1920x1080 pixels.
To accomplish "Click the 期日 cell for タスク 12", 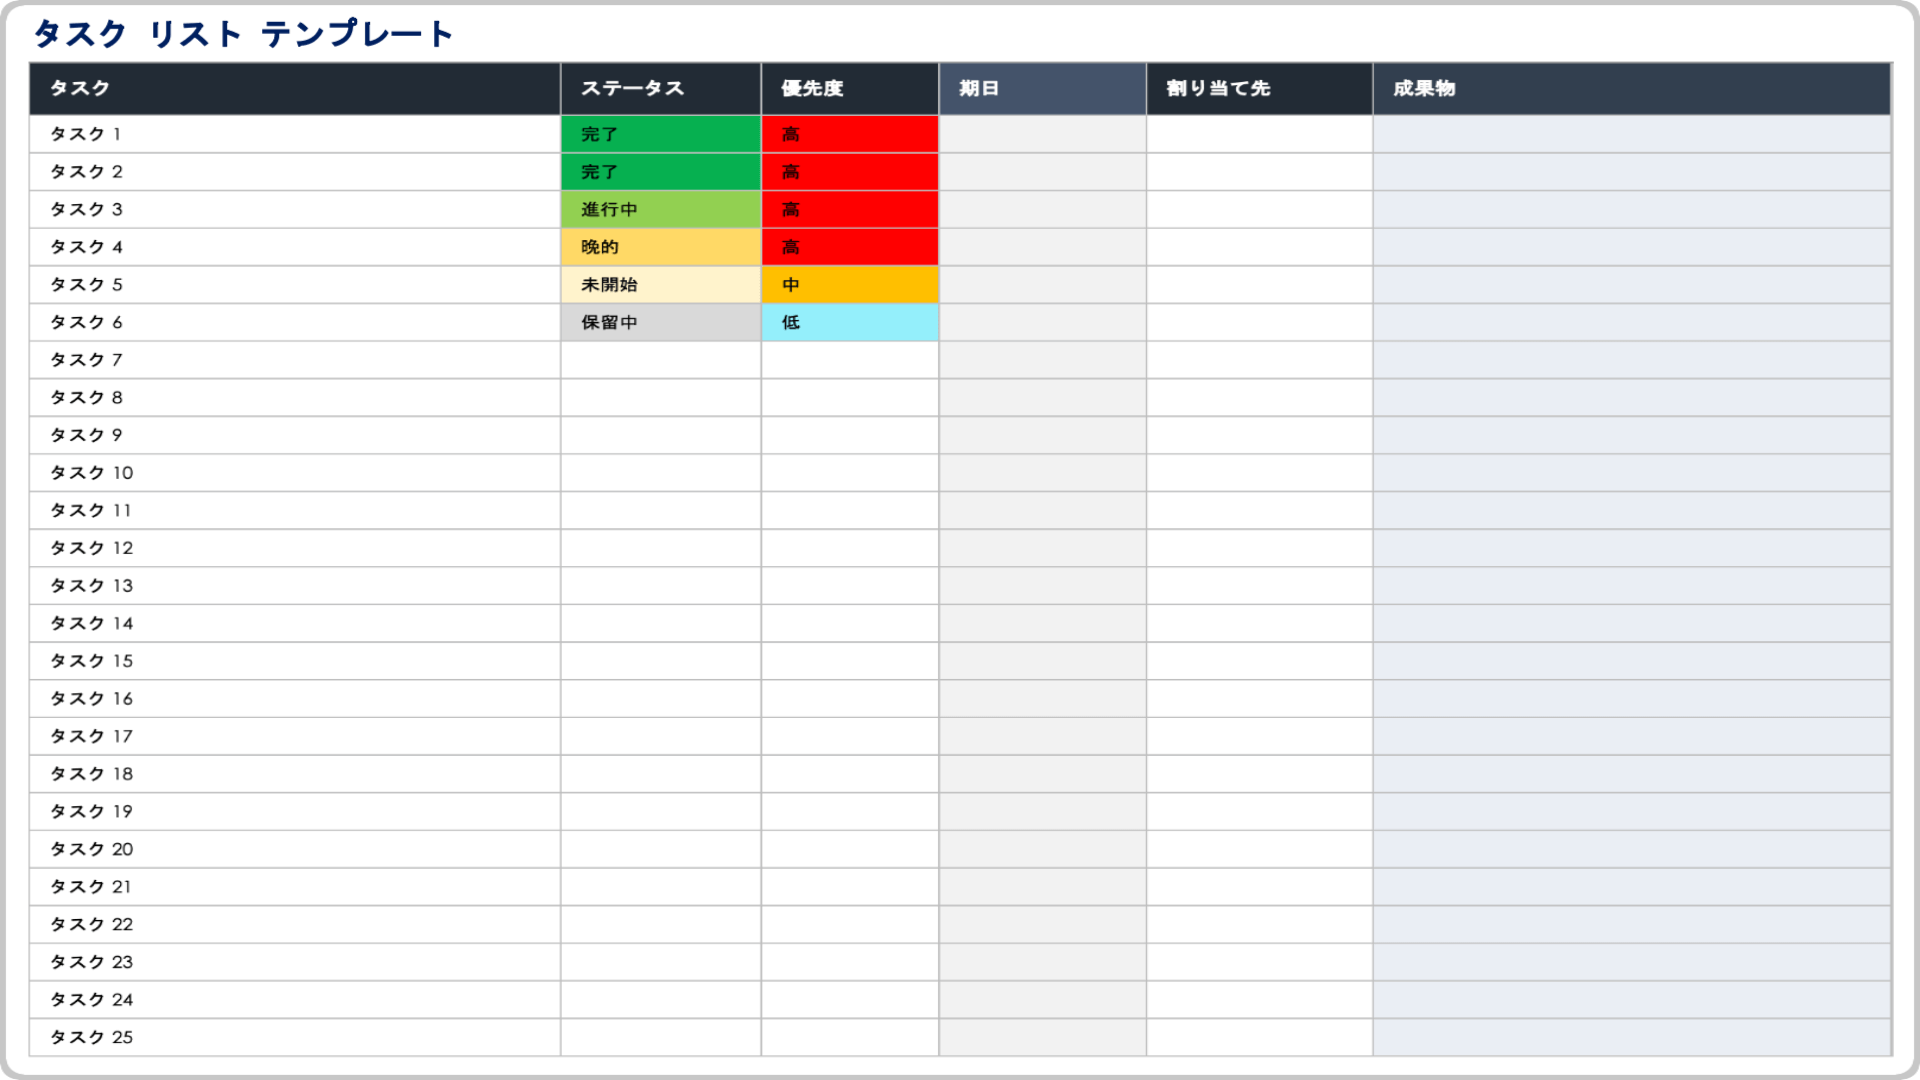I will 1043,548.
